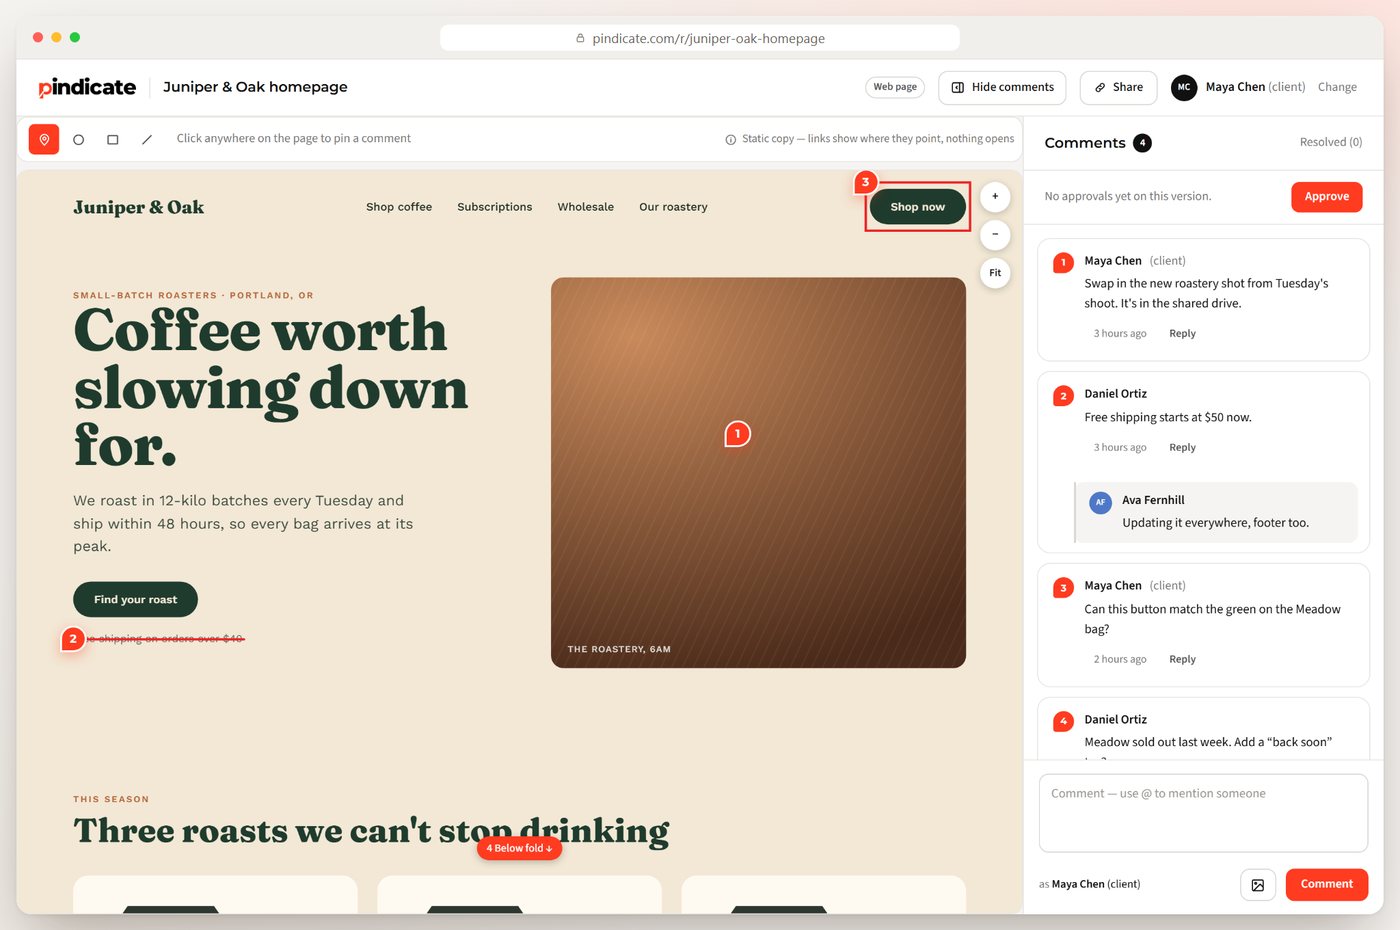Zoom out with the minus button
The image size is (1400, 930).
click(x=995, y=235)
